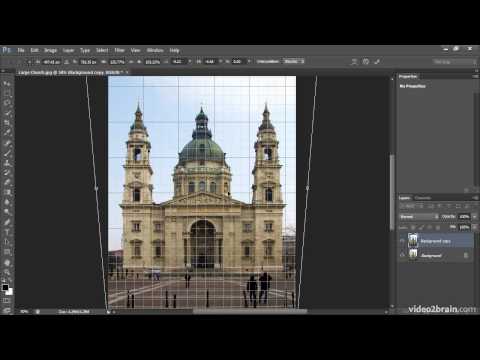Switch to the Channels tab

coord(423,198)
